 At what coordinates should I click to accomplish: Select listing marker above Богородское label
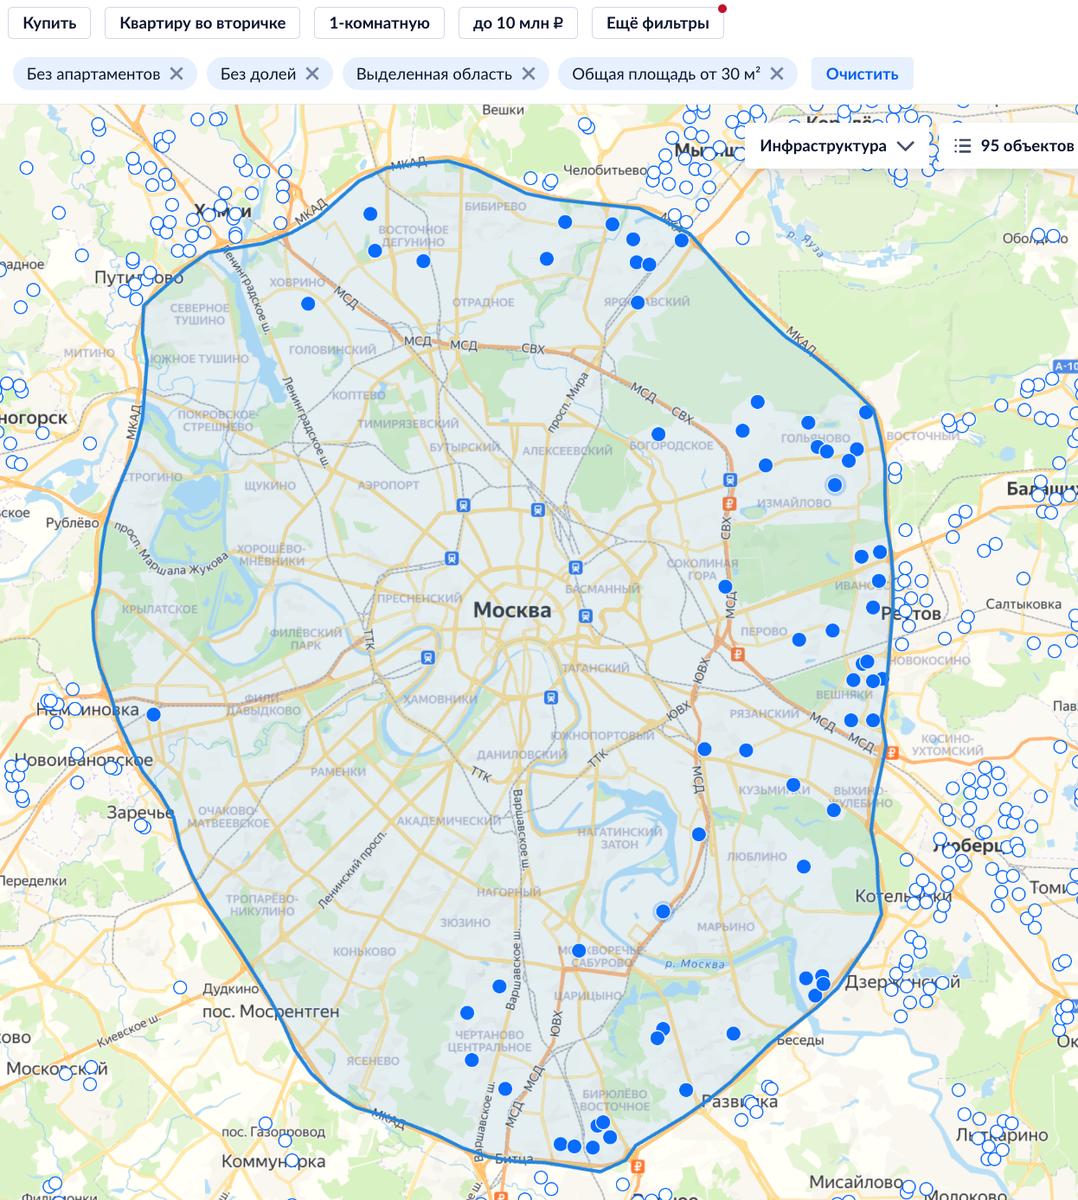click(658, 434)
